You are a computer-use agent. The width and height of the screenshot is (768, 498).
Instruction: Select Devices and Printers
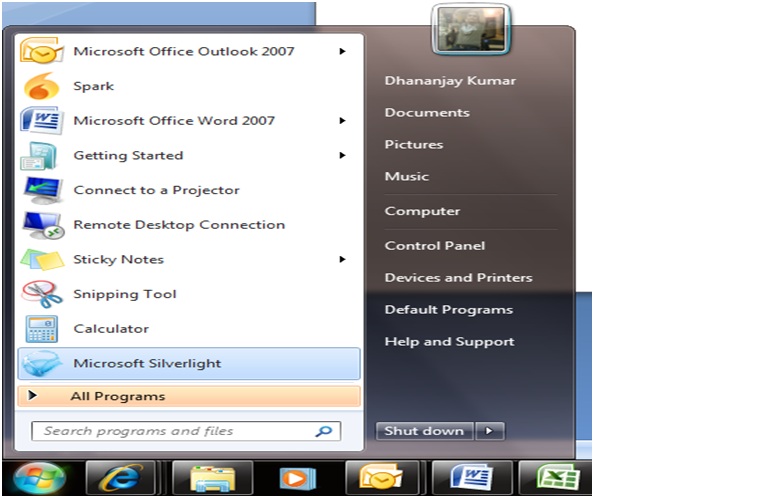[x=458, y=277]
